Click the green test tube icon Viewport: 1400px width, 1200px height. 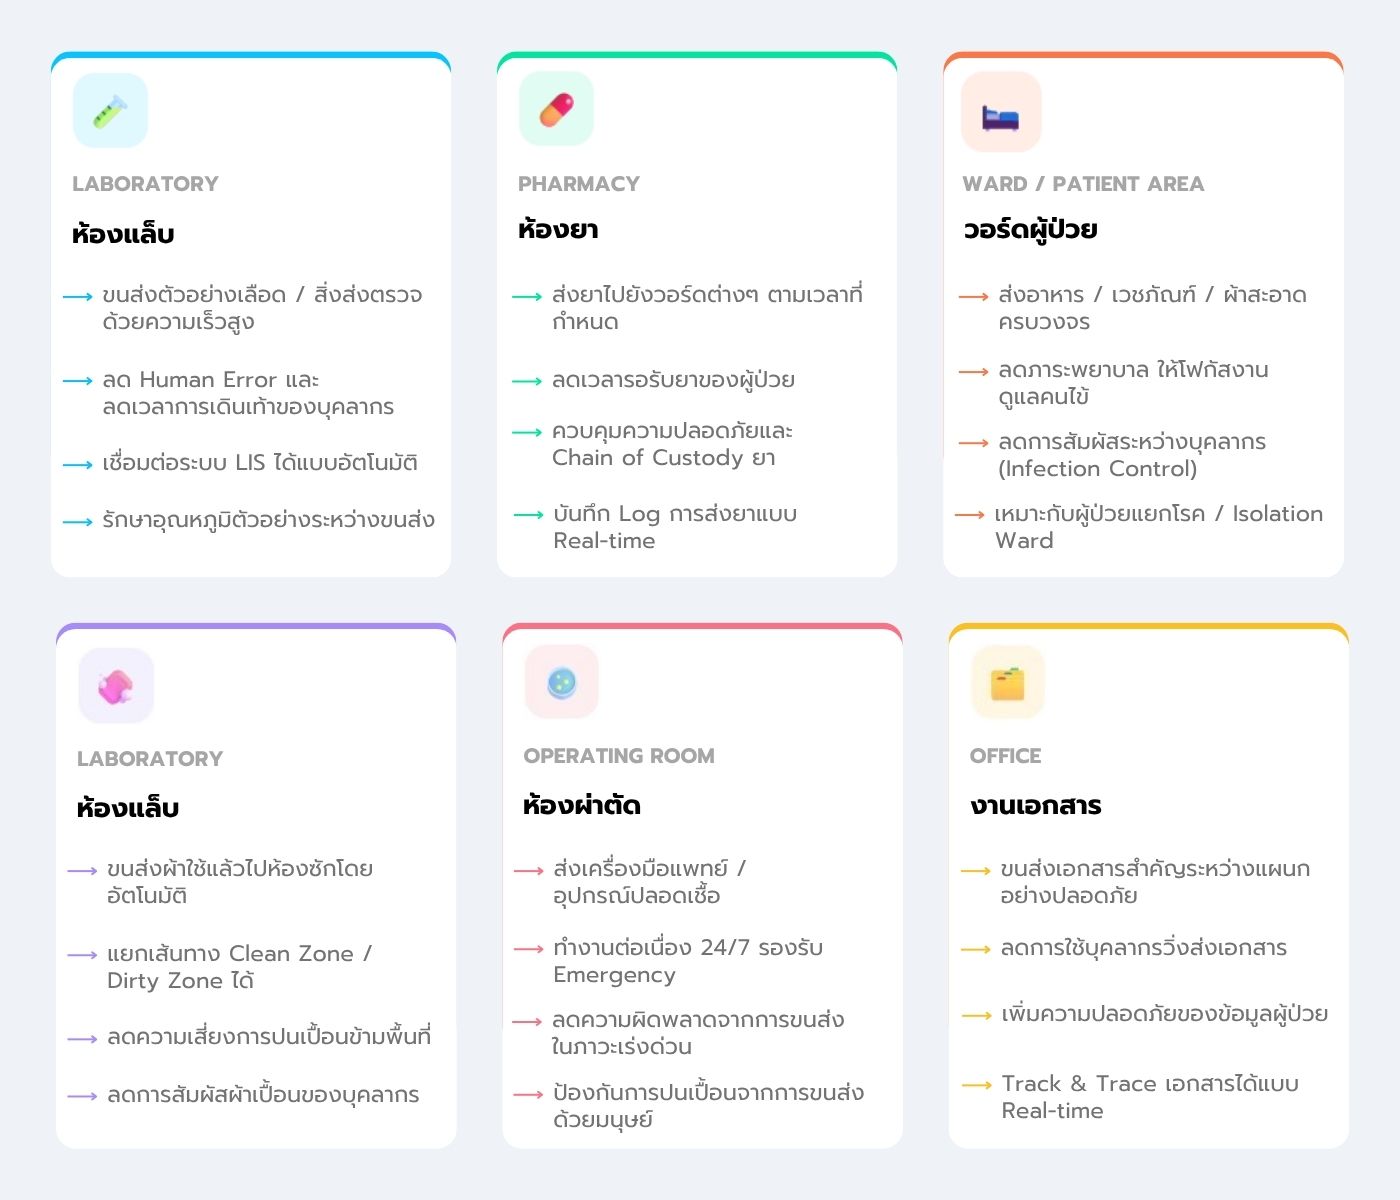[x=110, y=111]
